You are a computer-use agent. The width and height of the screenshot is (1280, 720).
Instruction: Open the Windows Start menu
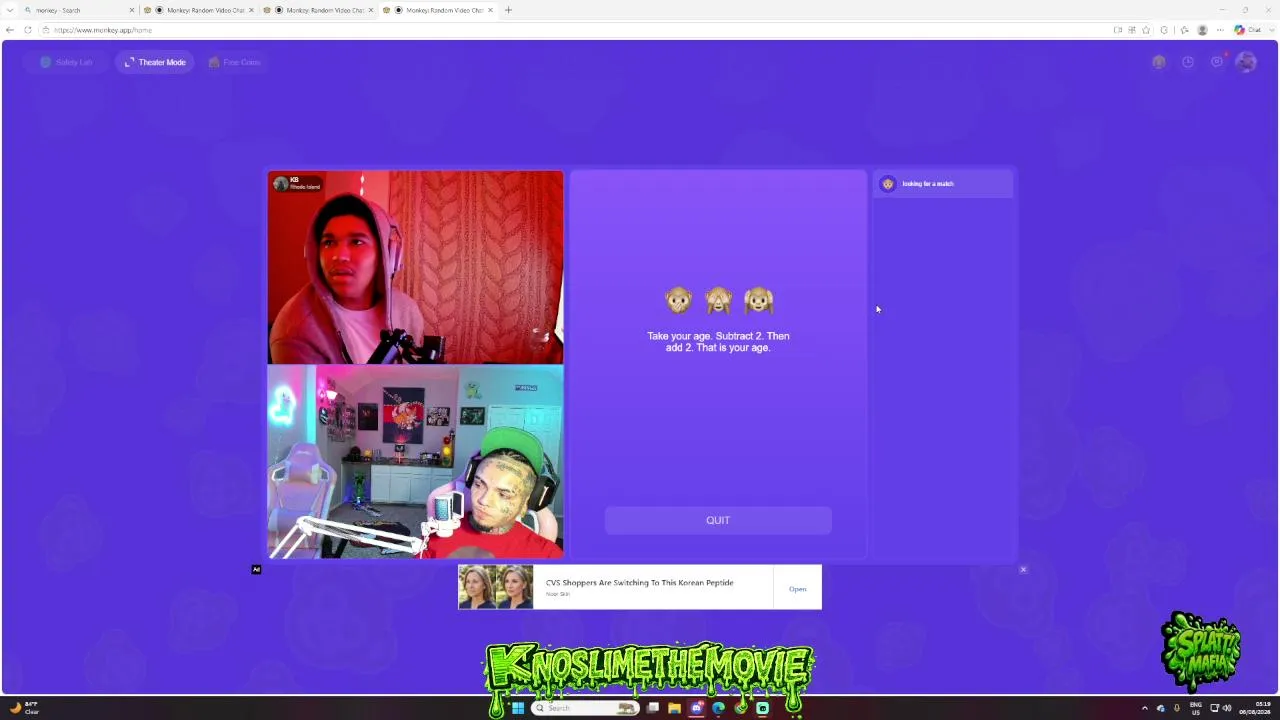click(x=518, y=708)
